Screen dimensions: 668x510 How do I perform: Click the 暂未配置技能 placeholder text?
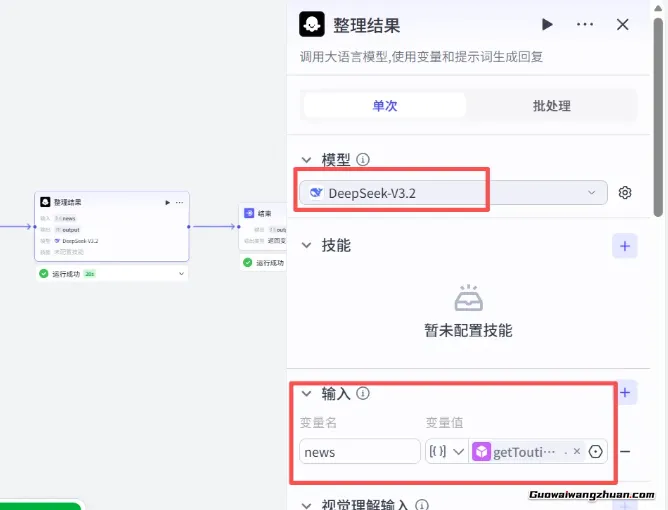coord(468,330)
